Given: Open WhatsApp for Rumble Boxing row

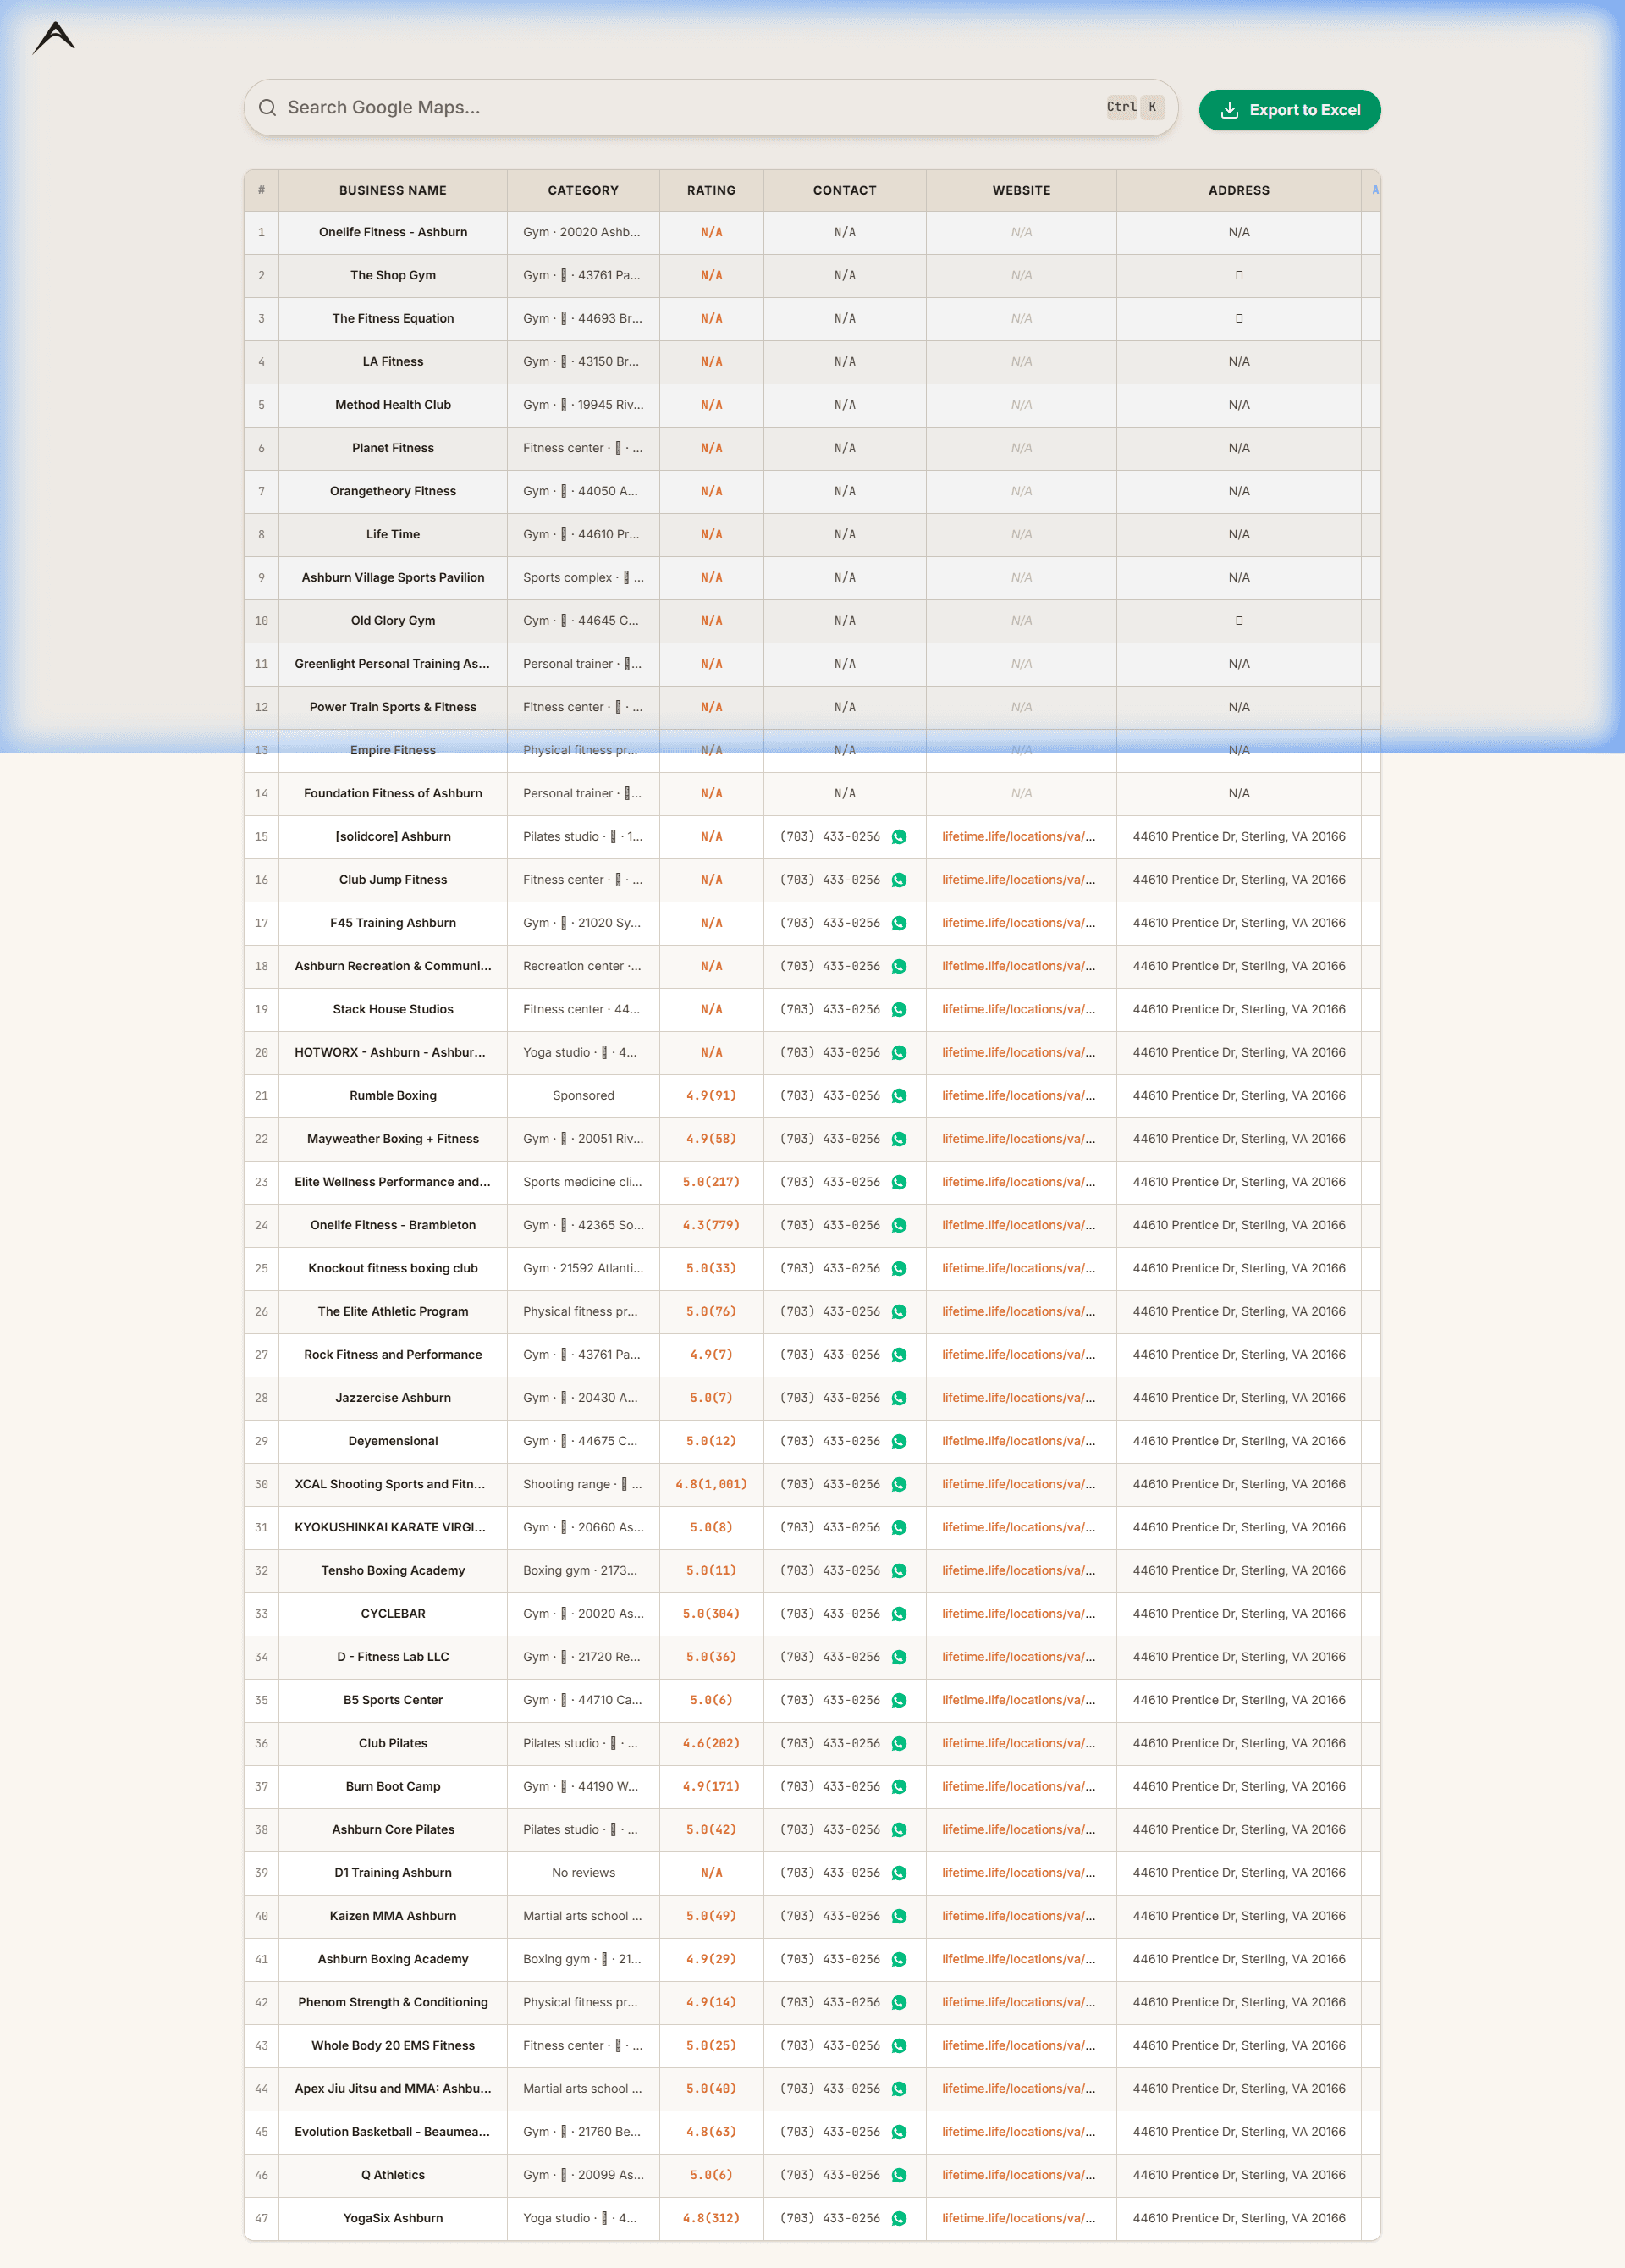Looking at the screenshot, I should coord(899,1096).
